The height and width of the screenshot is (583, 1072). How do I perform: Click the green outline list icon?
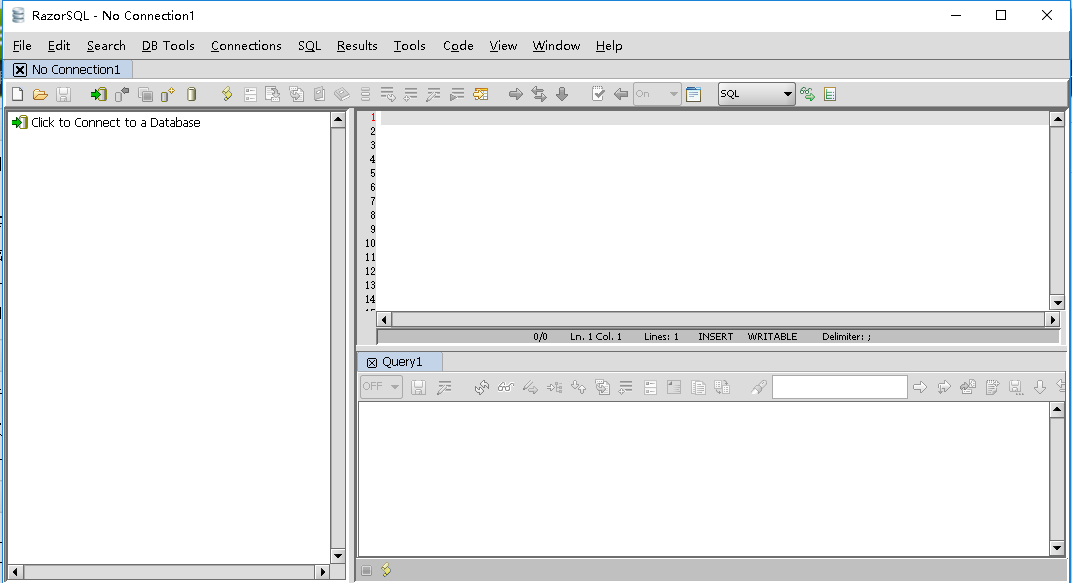click(830, 94)
